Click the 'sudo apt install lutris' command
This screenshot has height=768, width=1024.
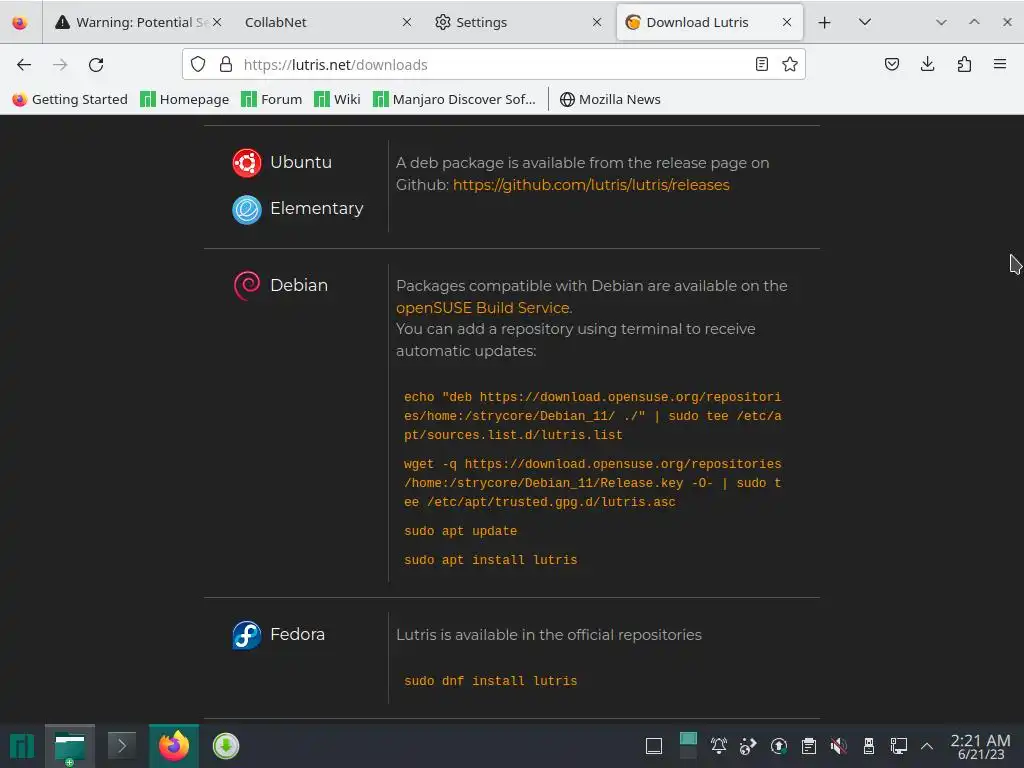click(490, 560)
